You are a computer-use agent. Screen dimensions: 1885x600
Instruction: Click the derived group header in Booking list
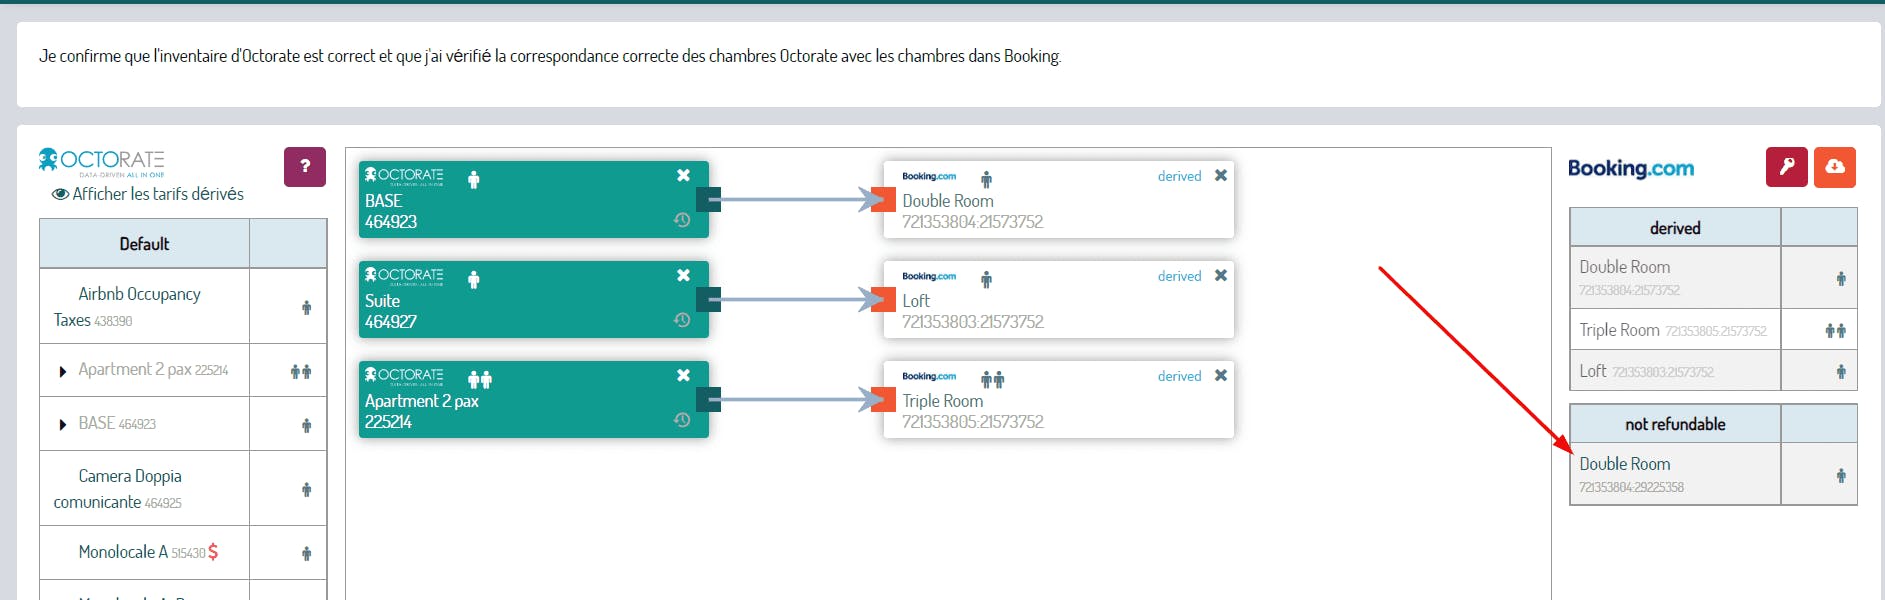(1675, 228)
